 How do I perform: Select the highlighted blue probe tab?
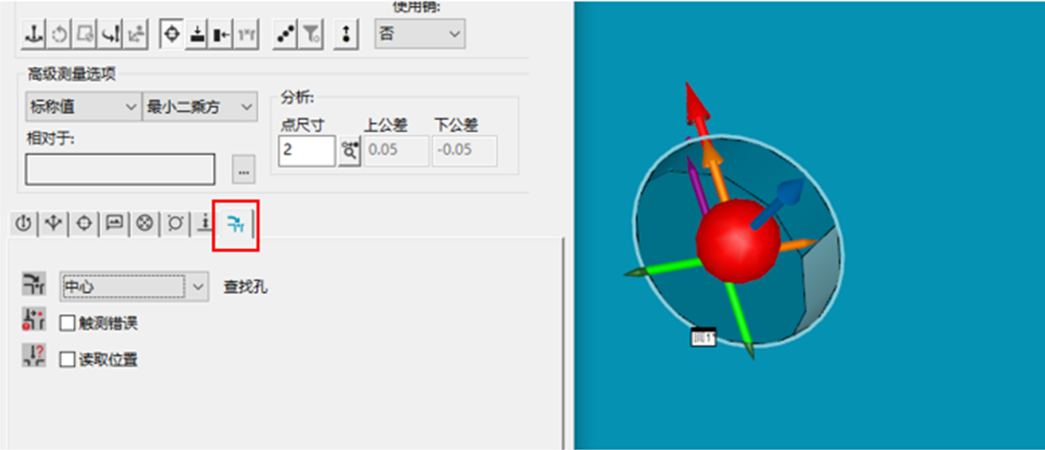click(235, 224)
